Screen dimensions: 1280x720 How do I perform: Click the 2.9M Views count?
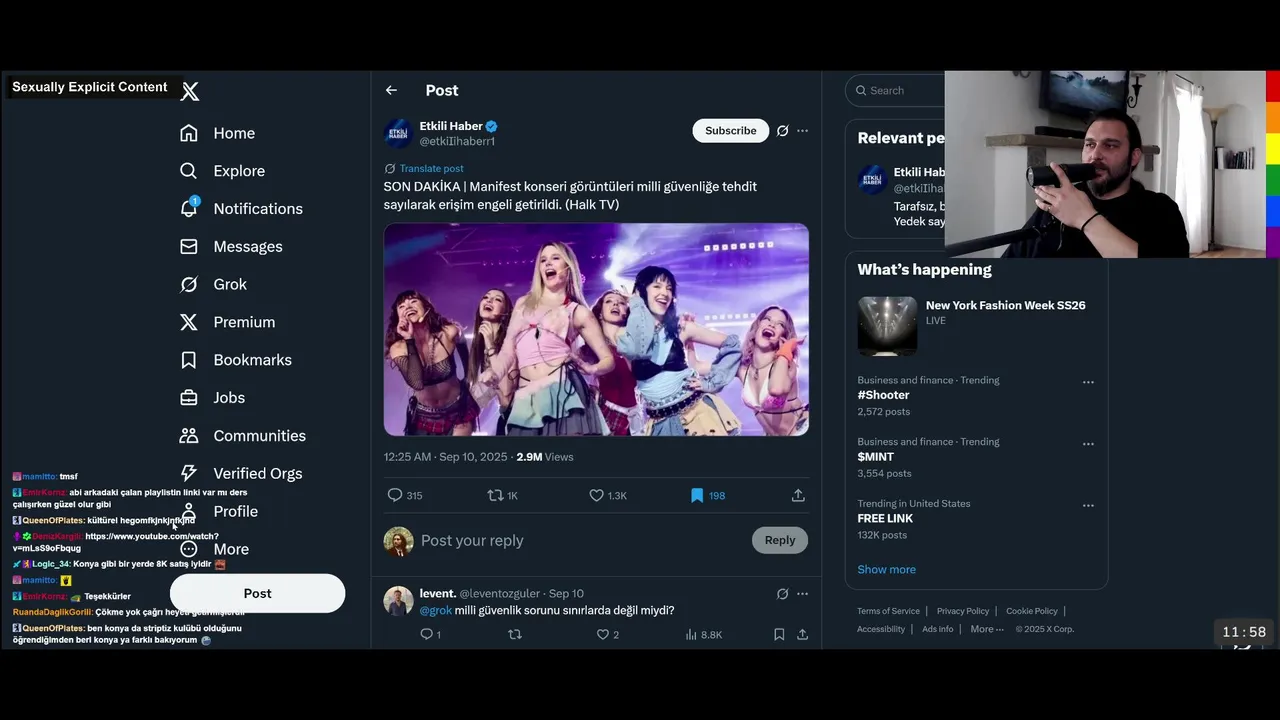click(x=545, y=457)
